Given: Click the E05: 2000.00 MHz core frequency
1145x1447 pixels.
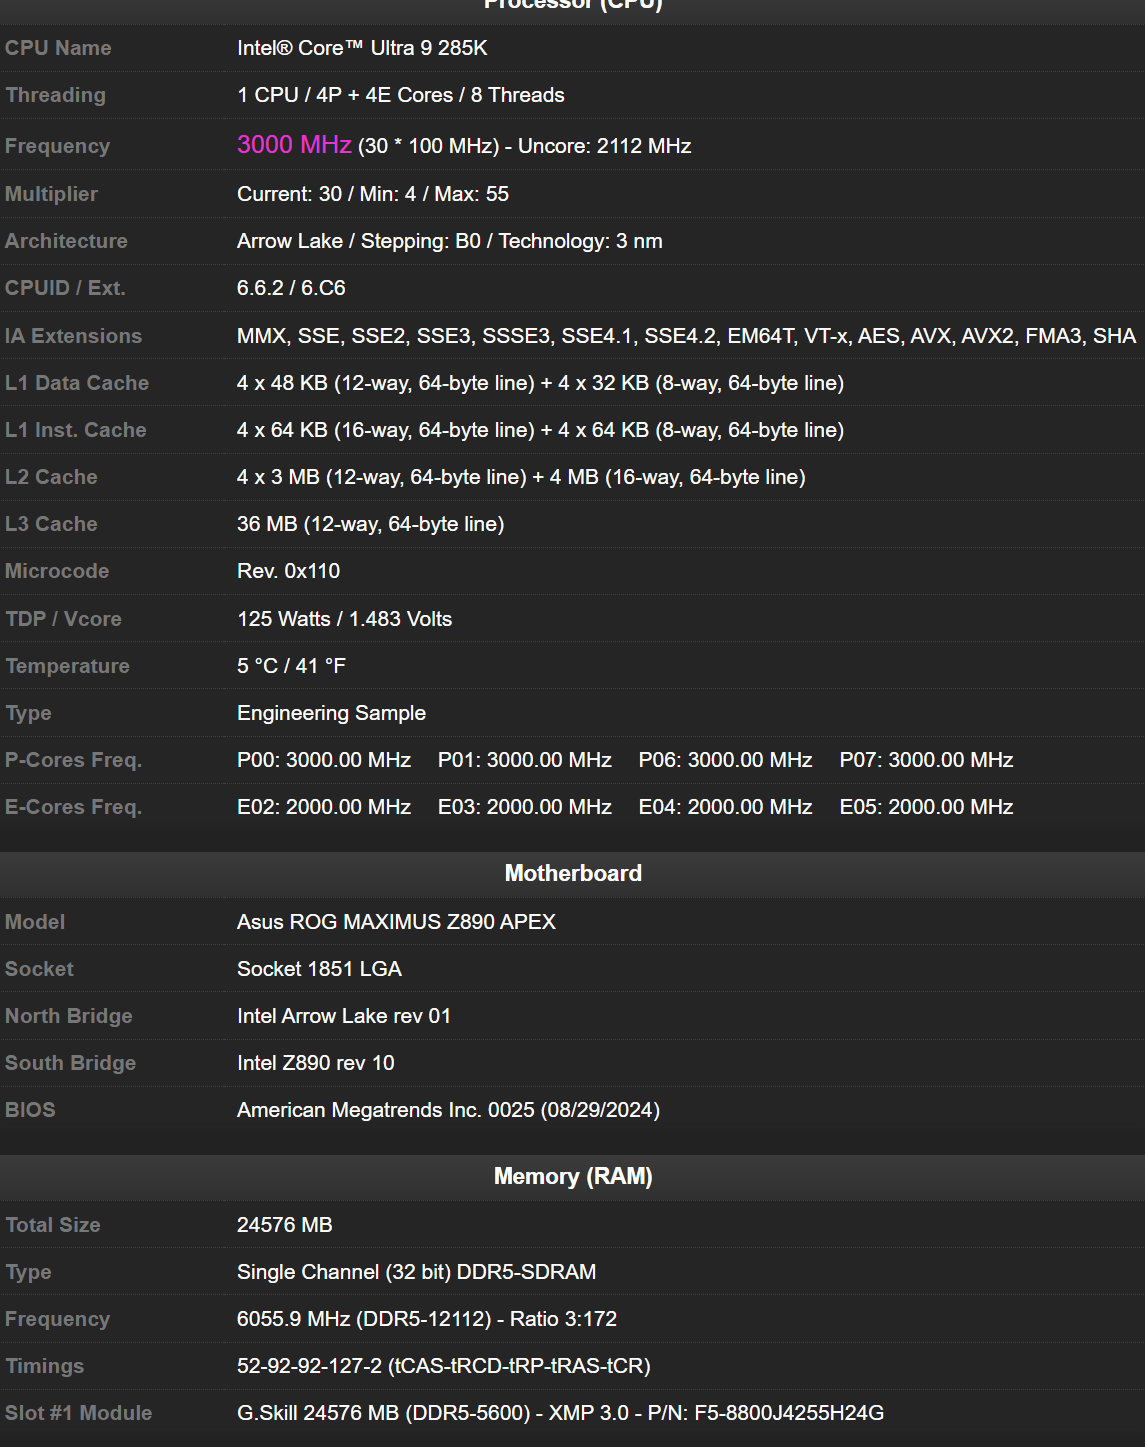Looking at the screenshot, I should tap(927, 807).
